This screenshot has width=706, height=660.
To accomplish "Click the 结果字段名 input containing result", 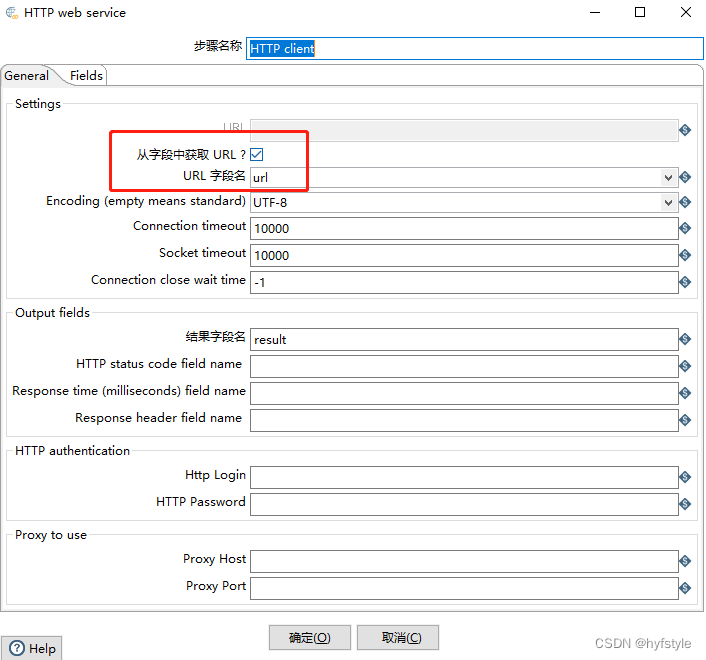I will click(x=464, y=339).
